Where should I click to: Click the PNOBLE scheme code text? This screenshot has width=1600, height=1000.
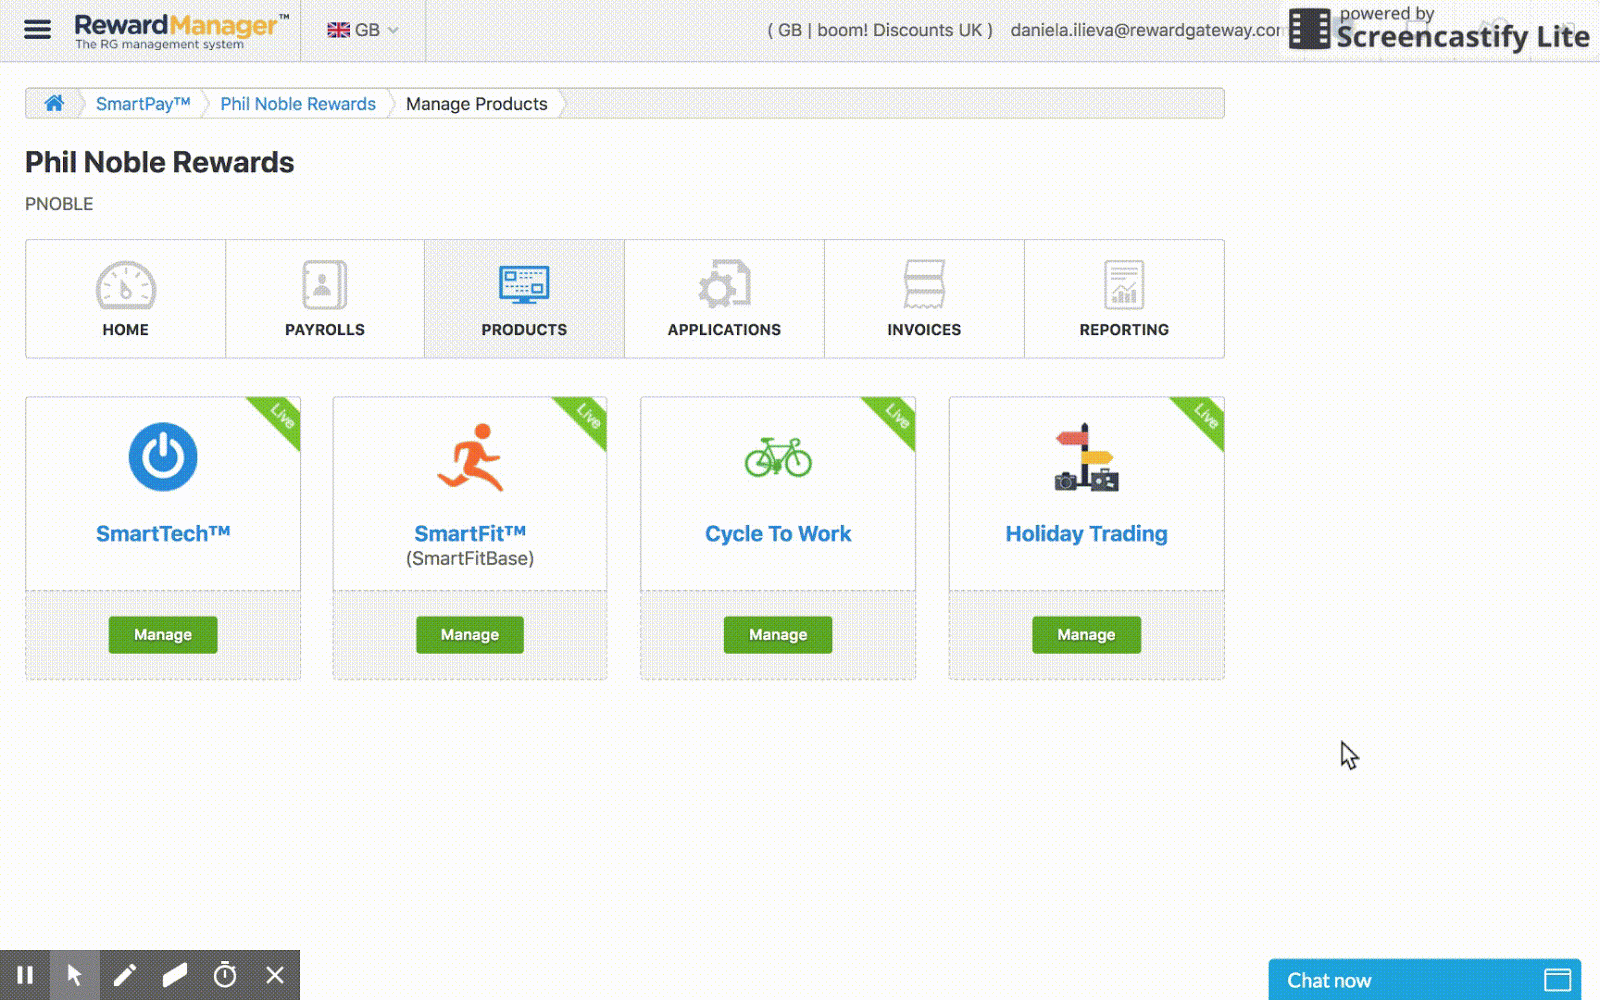pos(59,204)
